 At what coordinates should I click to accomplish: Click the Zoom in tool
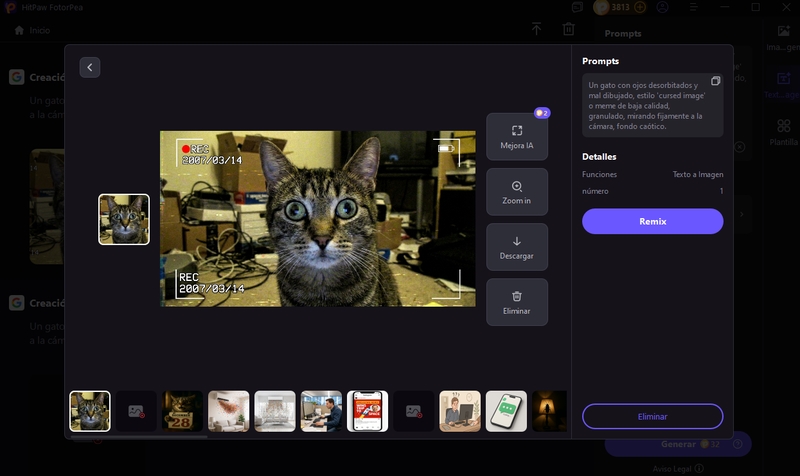click(517, 192)
